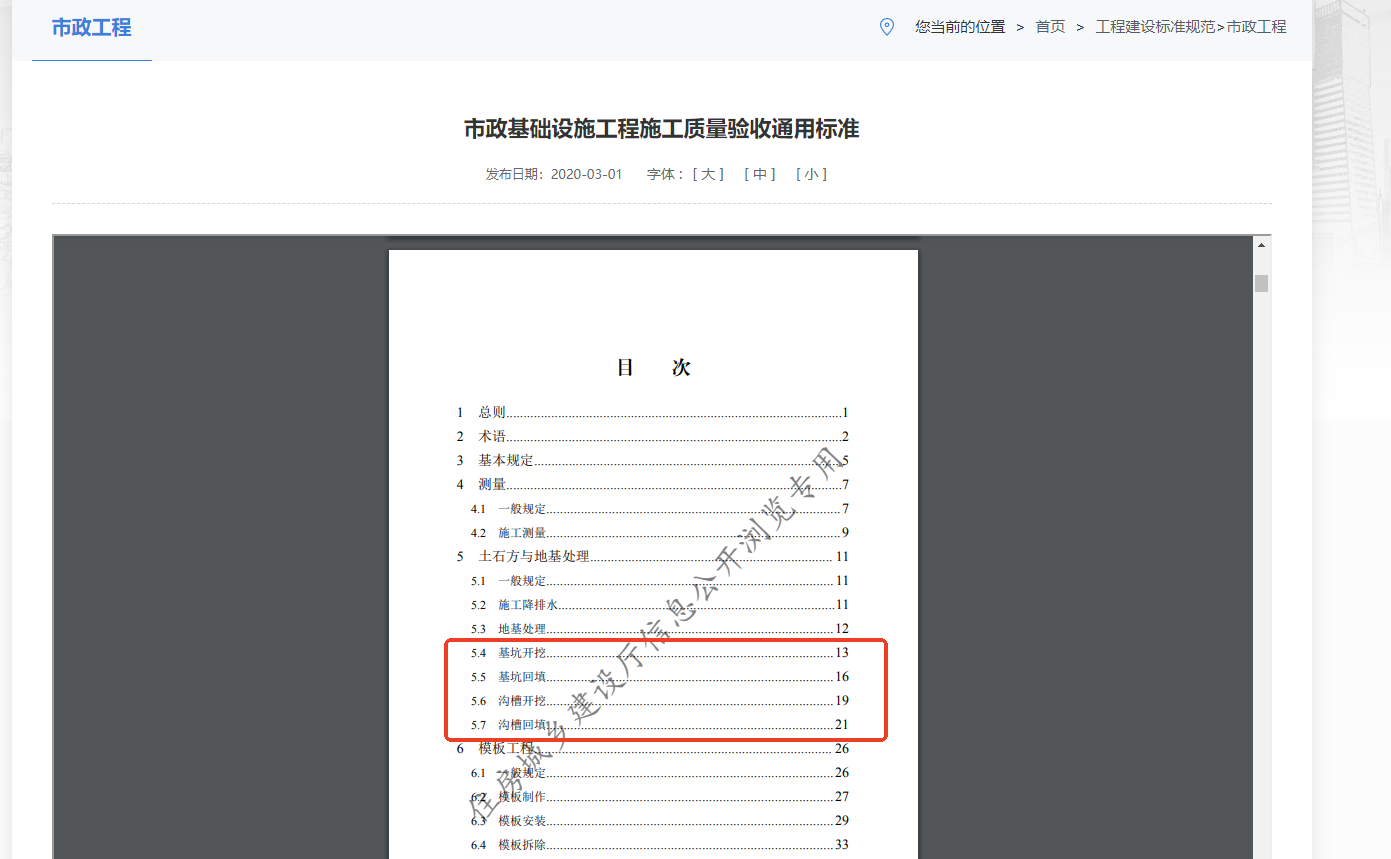Open TOC entry 4.2 施工测量
Screen dimensions: 1391x859
coord(522,533)
